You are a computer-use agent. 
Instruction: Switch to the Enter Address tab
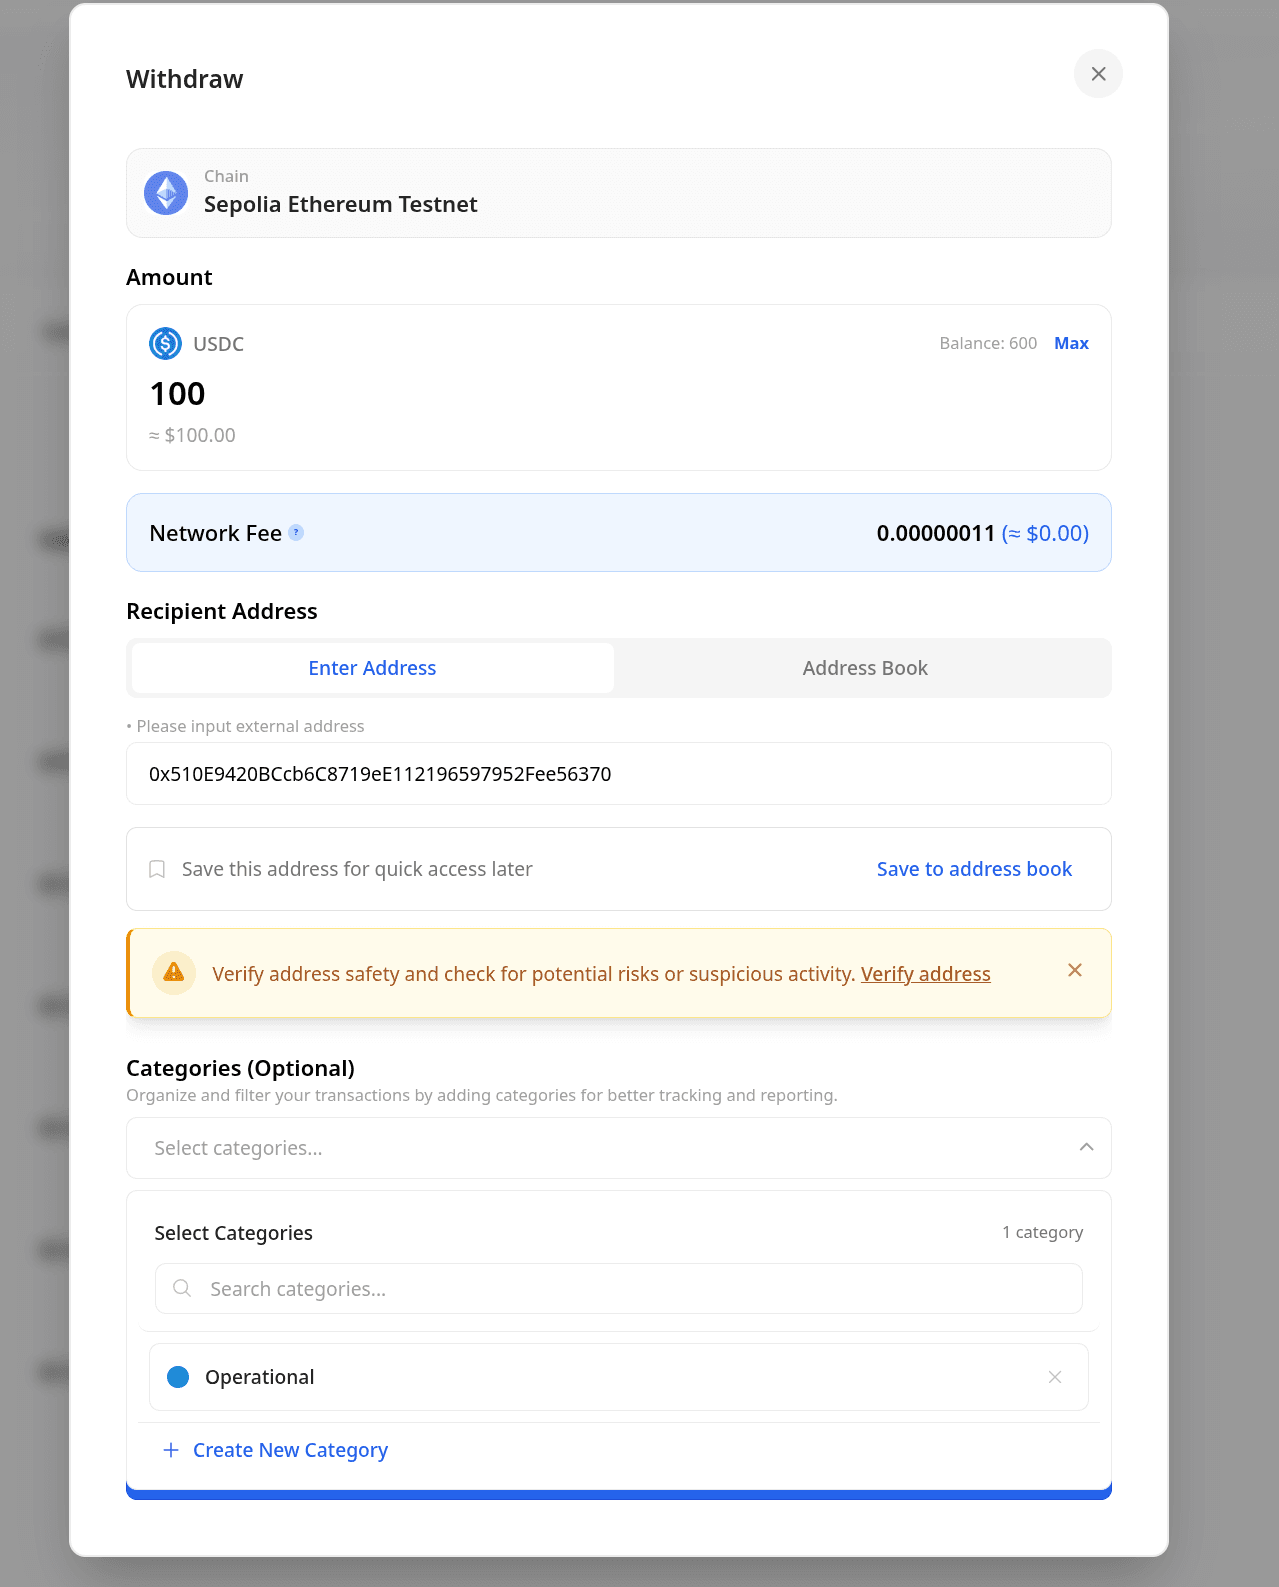372,668
